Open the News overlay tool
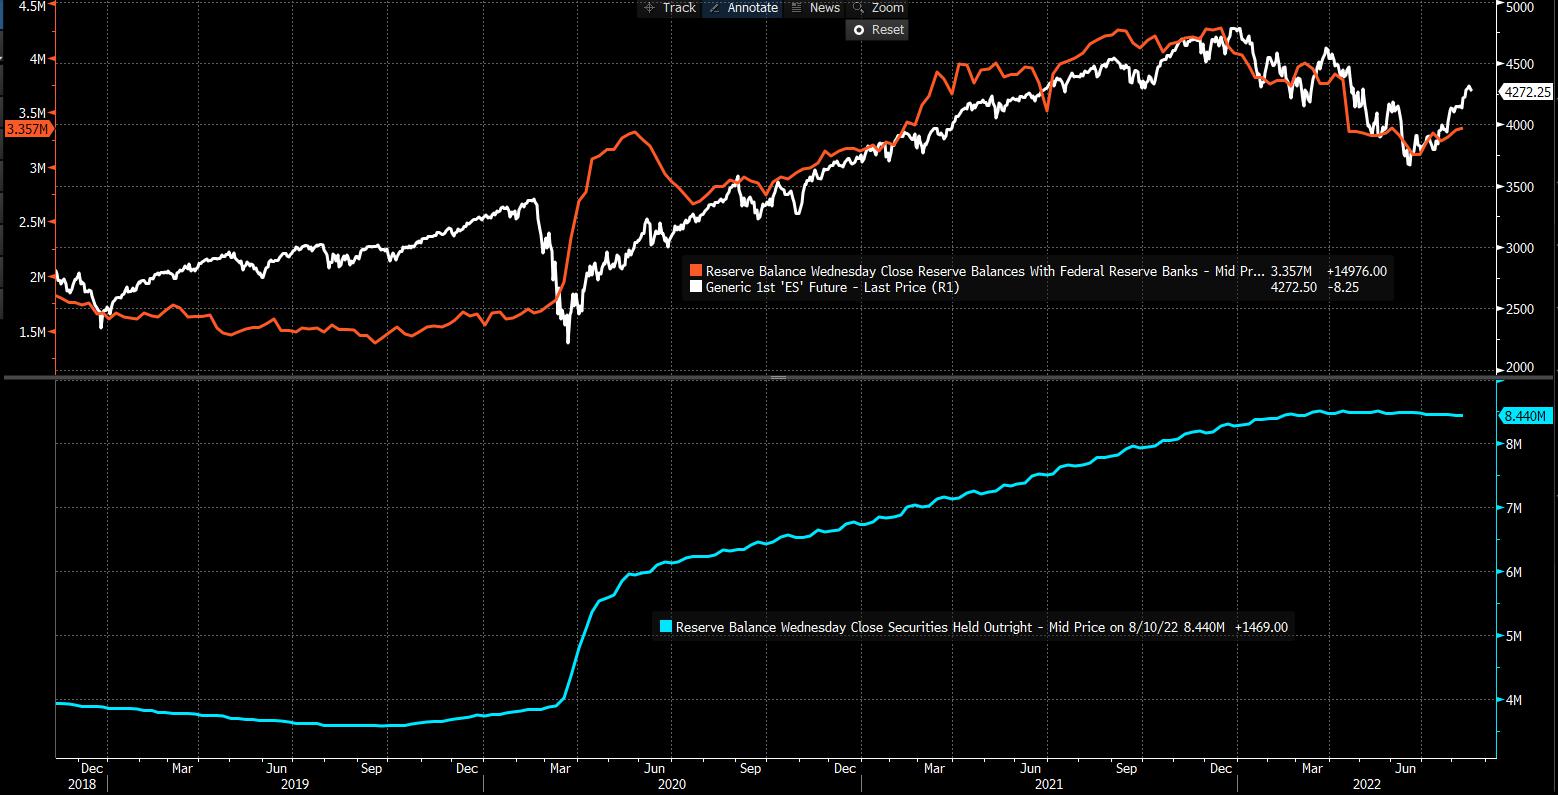The width and height of the screenshot is (1558, 795). tap(815, 7)
